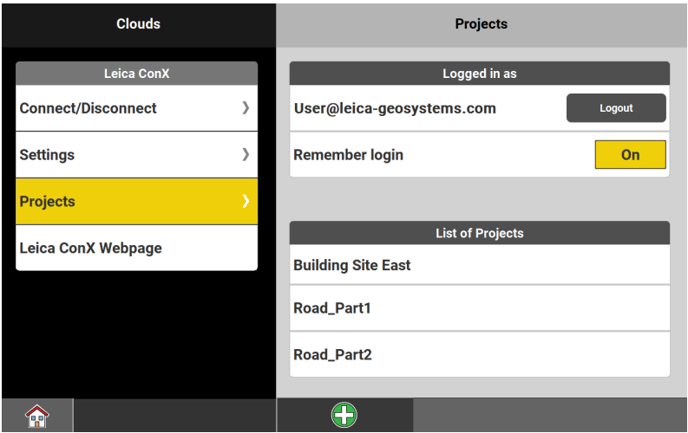
Task: Select the Building Site East project
Action: [352, 265]
